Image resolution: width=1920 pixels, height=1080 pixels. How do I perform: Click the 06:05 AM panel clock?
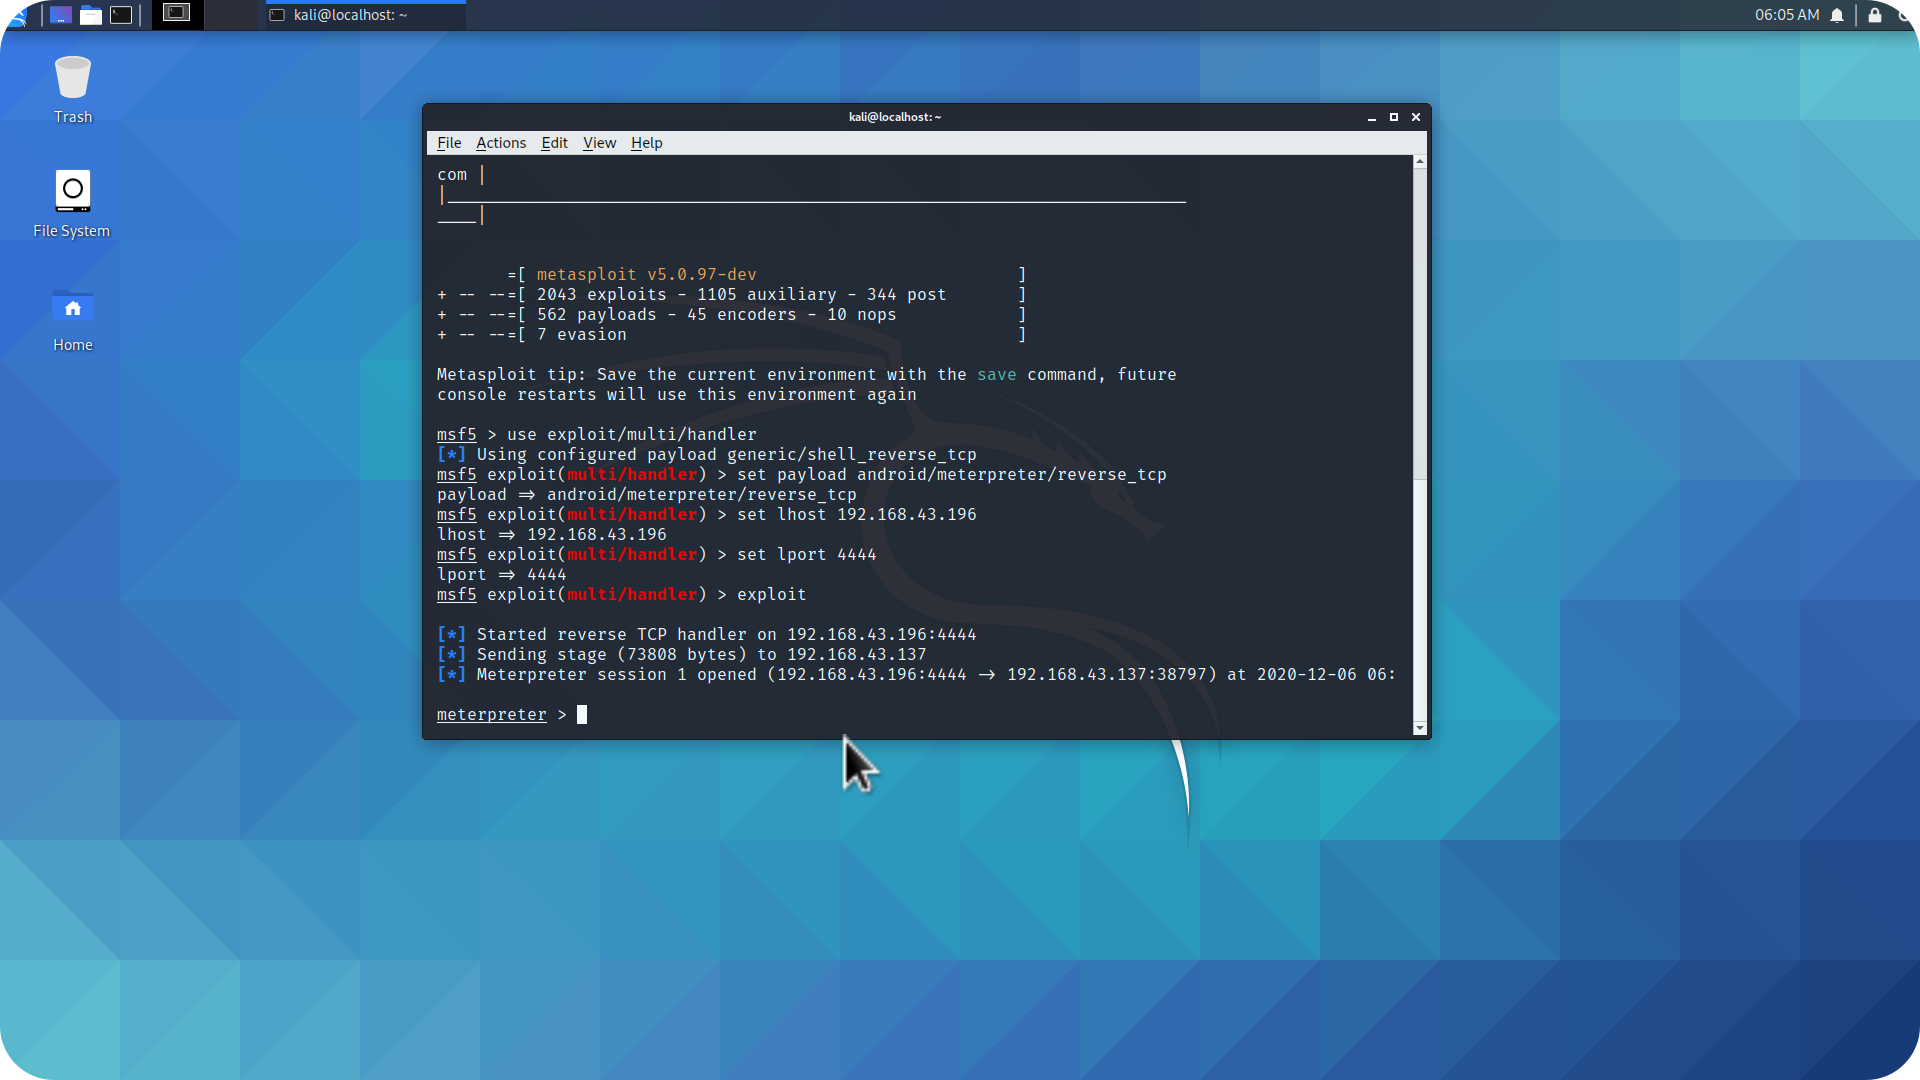(1787, 15)
